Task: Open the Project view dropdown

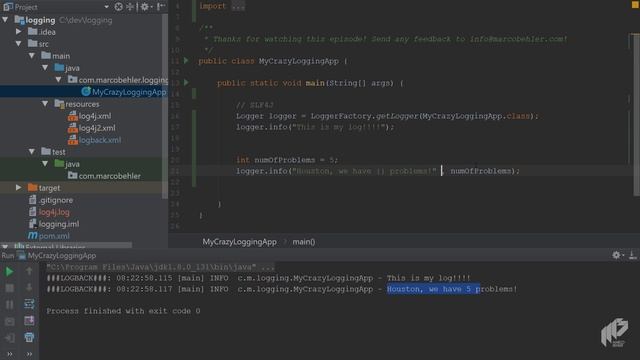Action: pos(107,7)
